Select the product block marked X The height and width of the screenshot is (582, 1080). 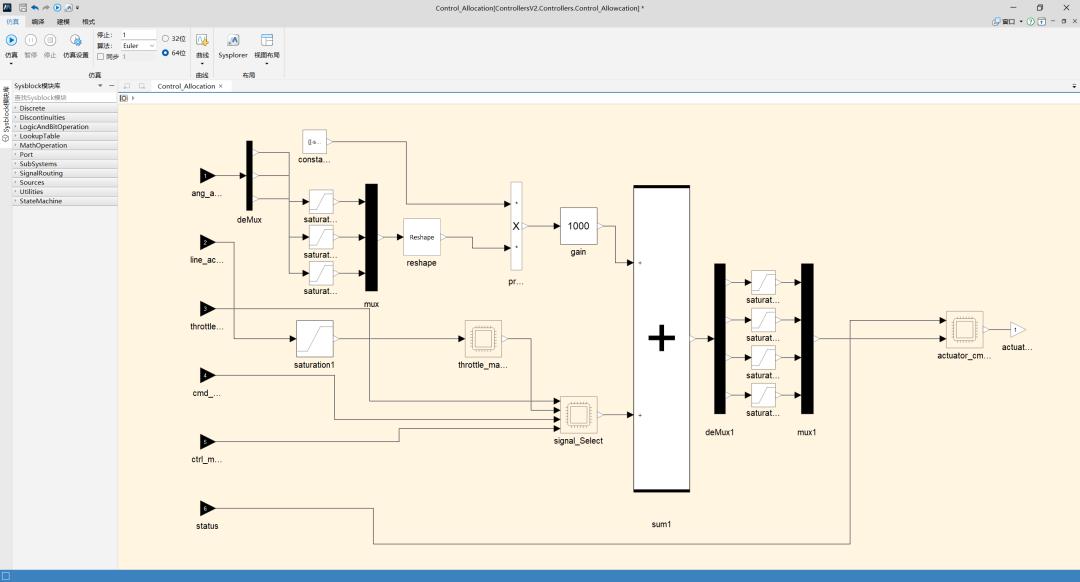[516, 226]
